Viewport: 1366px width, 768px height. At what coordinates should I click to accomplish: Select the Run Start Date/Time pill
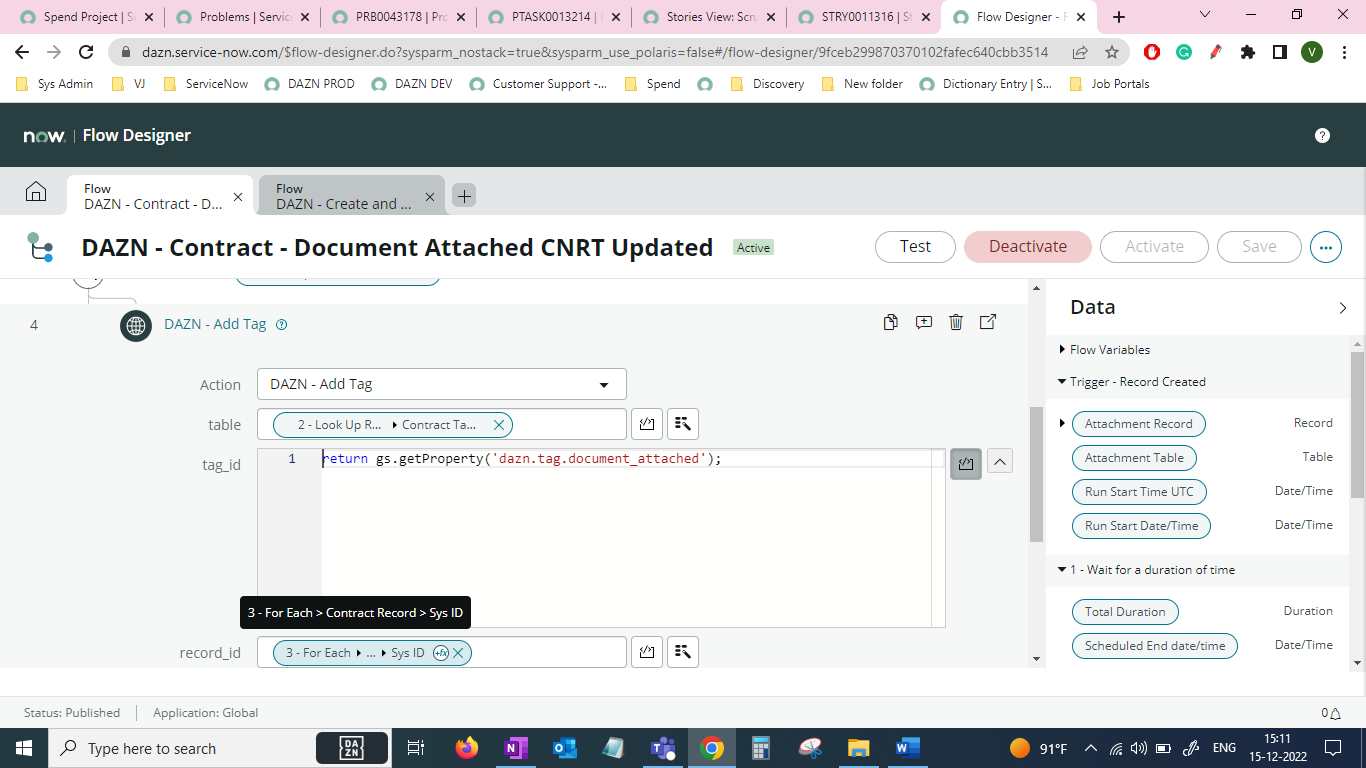point(1141,525)
